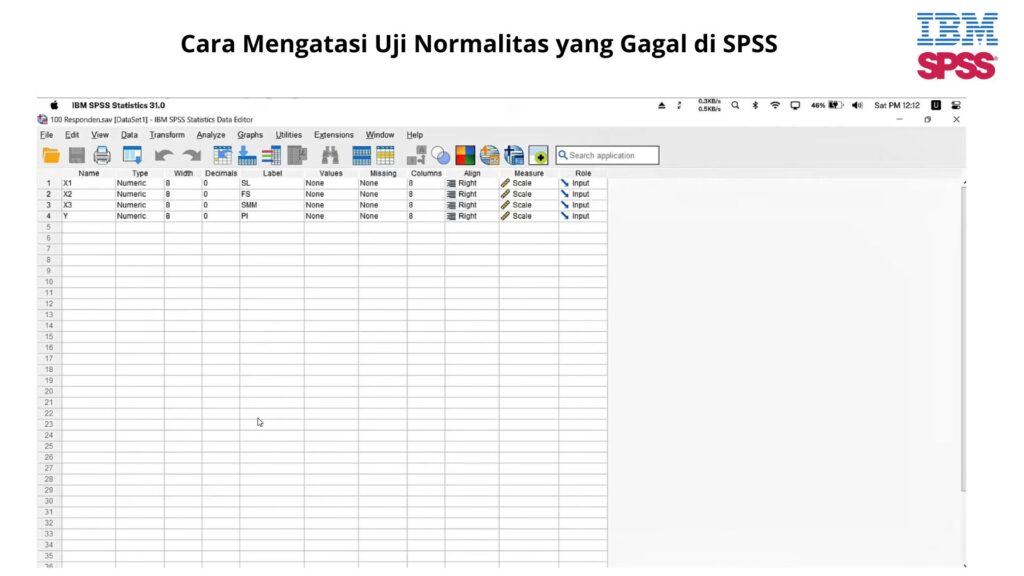Click the Redo arrow icon
Screen dimensions: 1024x576
191,155
